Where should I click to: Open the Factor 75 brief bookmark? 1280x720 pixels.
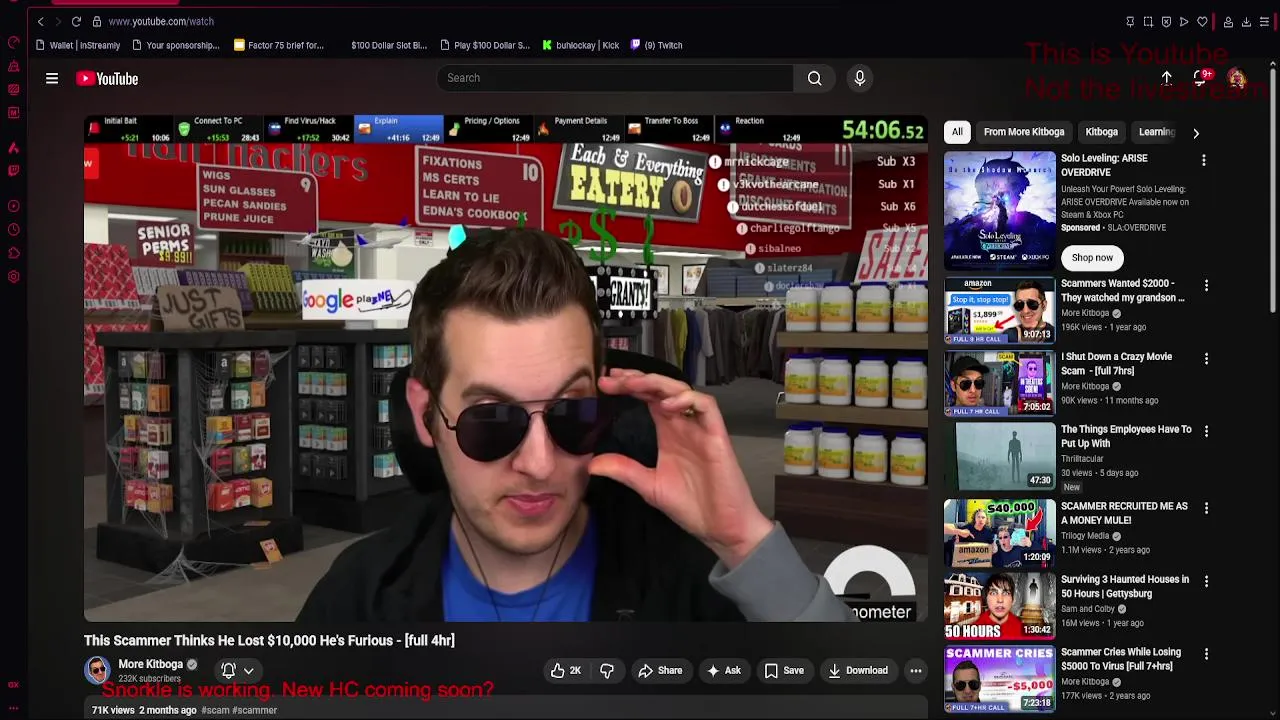(279, 45)
